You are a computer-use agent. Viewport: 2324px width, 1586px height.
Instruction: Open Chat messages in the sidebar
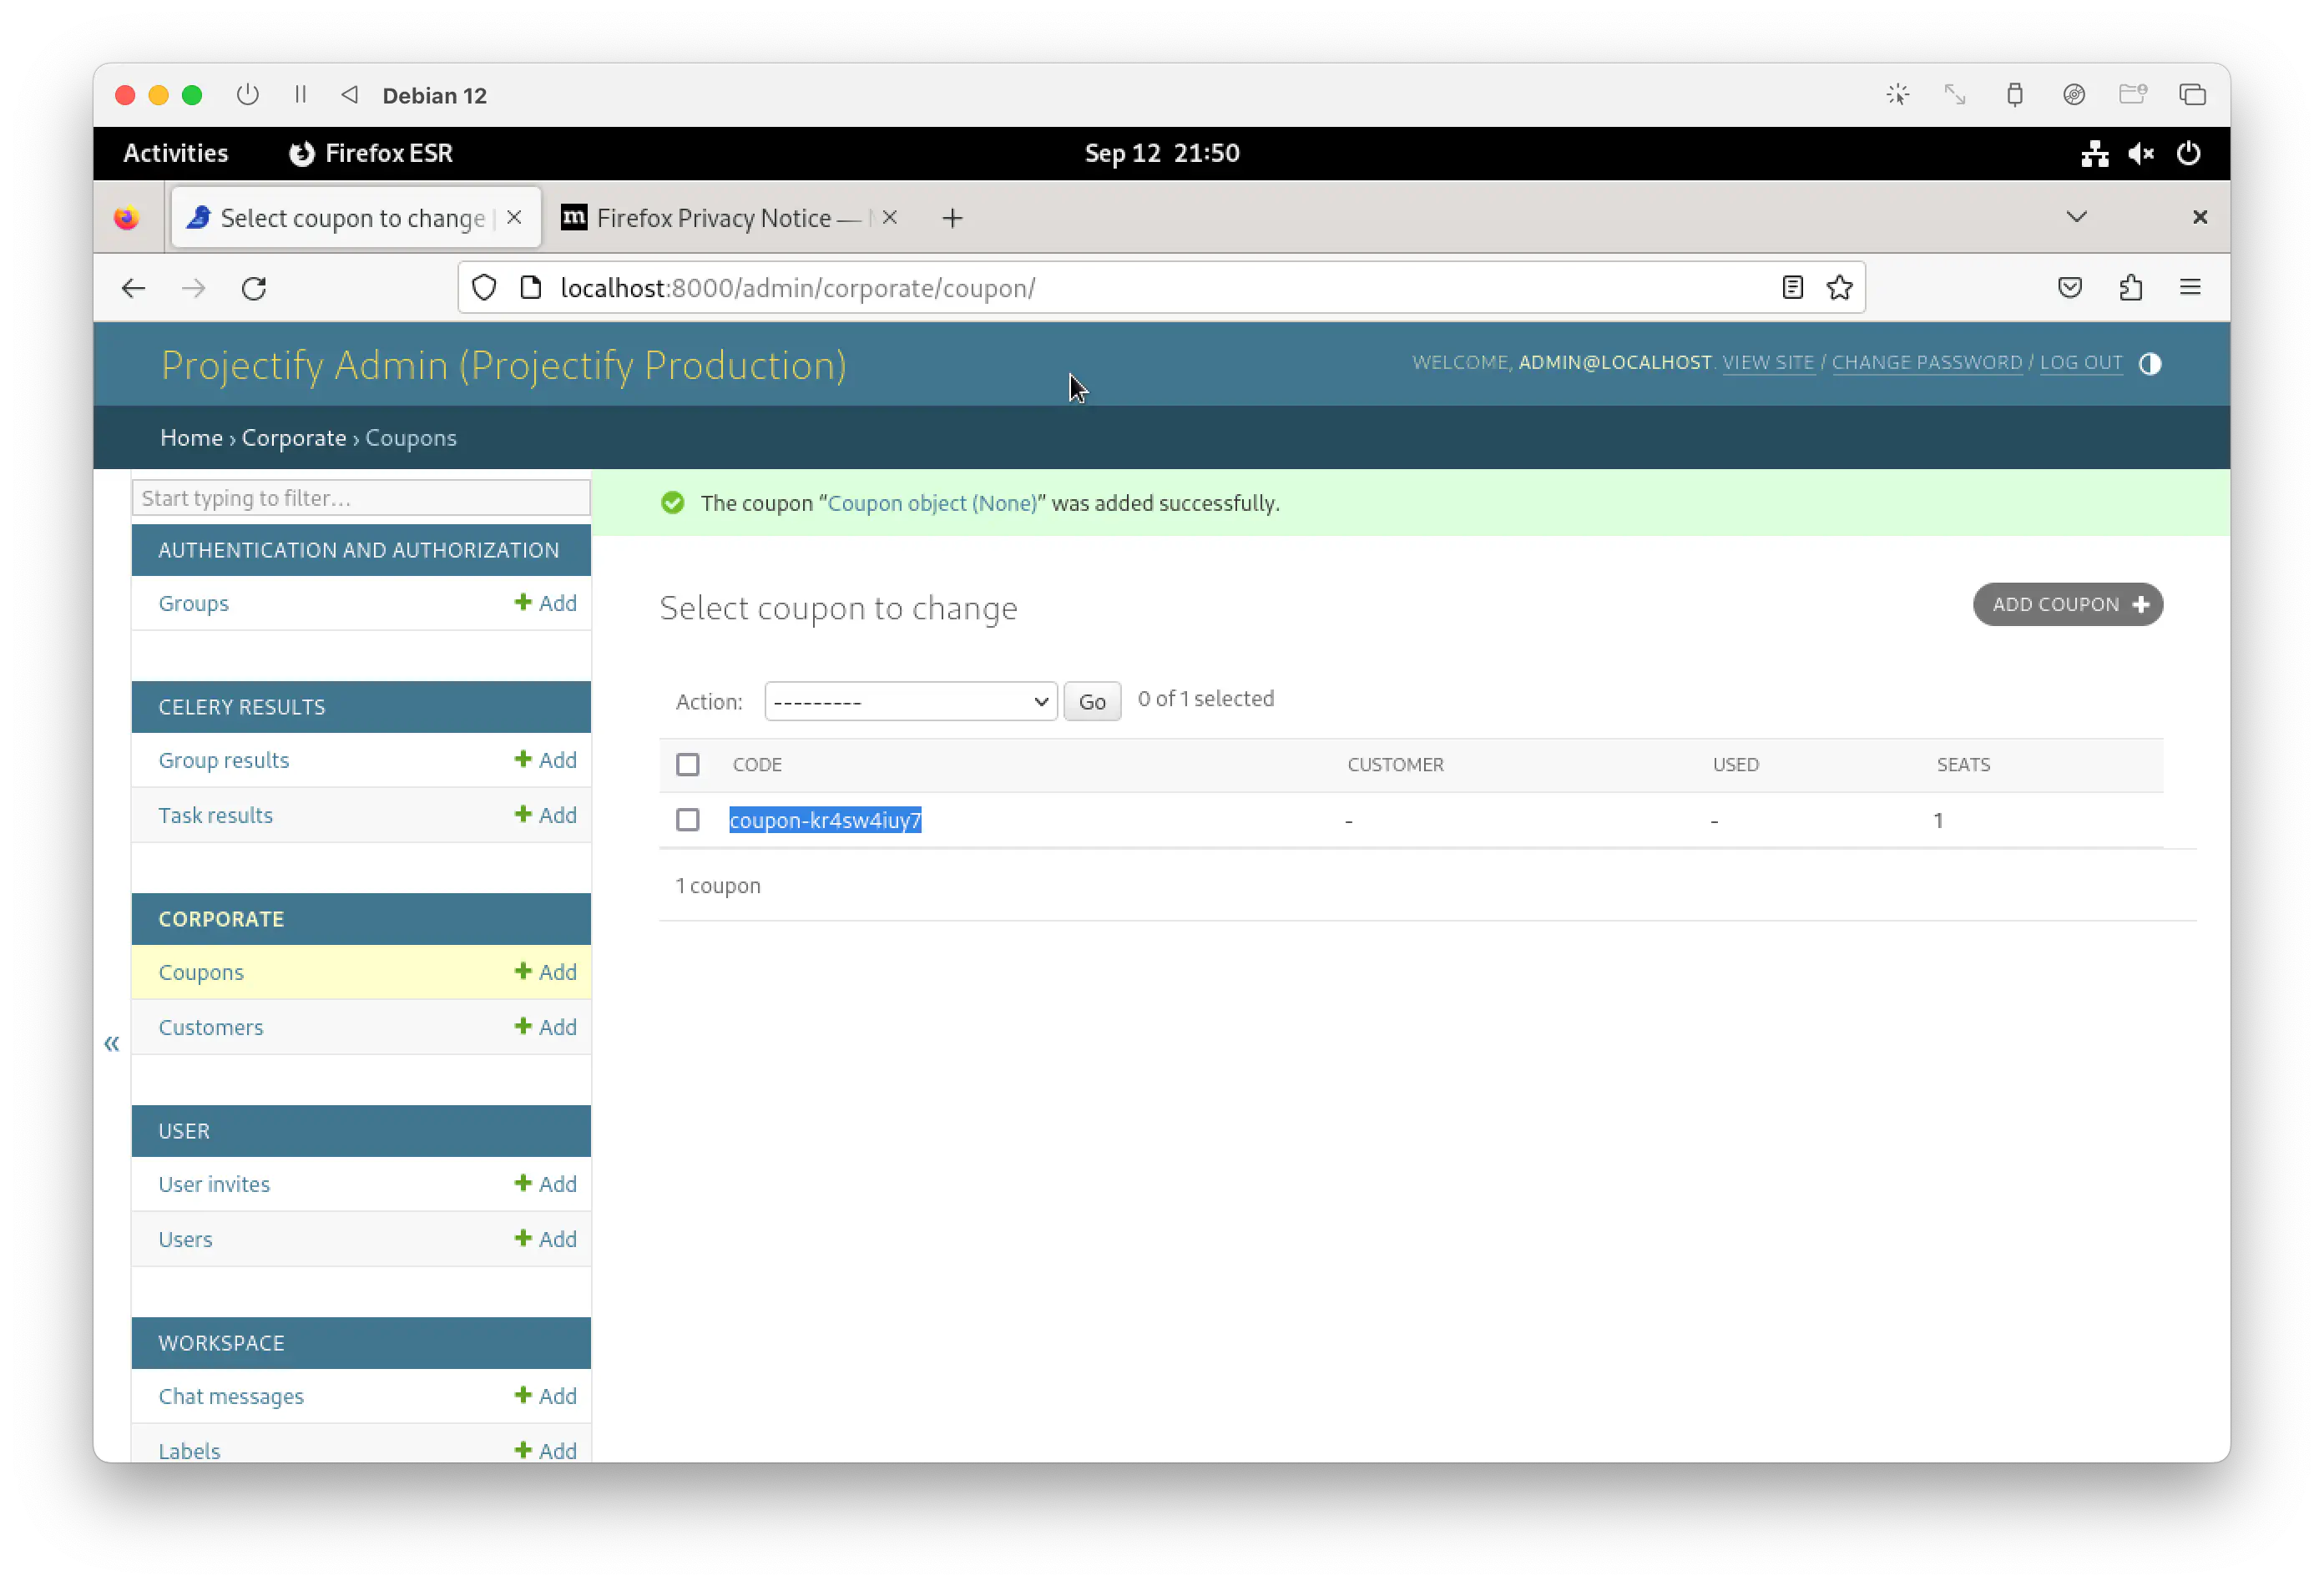[231, 1396]
